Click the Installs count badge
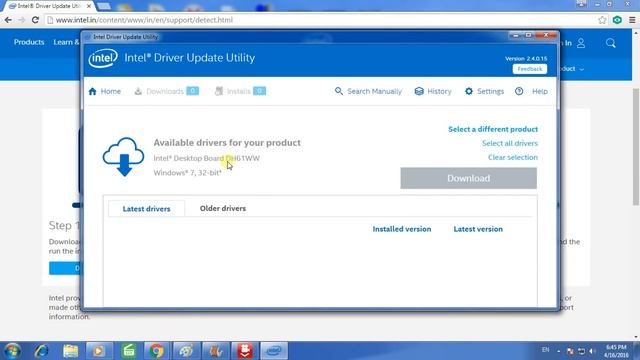The width and height of the screenshot is (640, 360). 259,91
